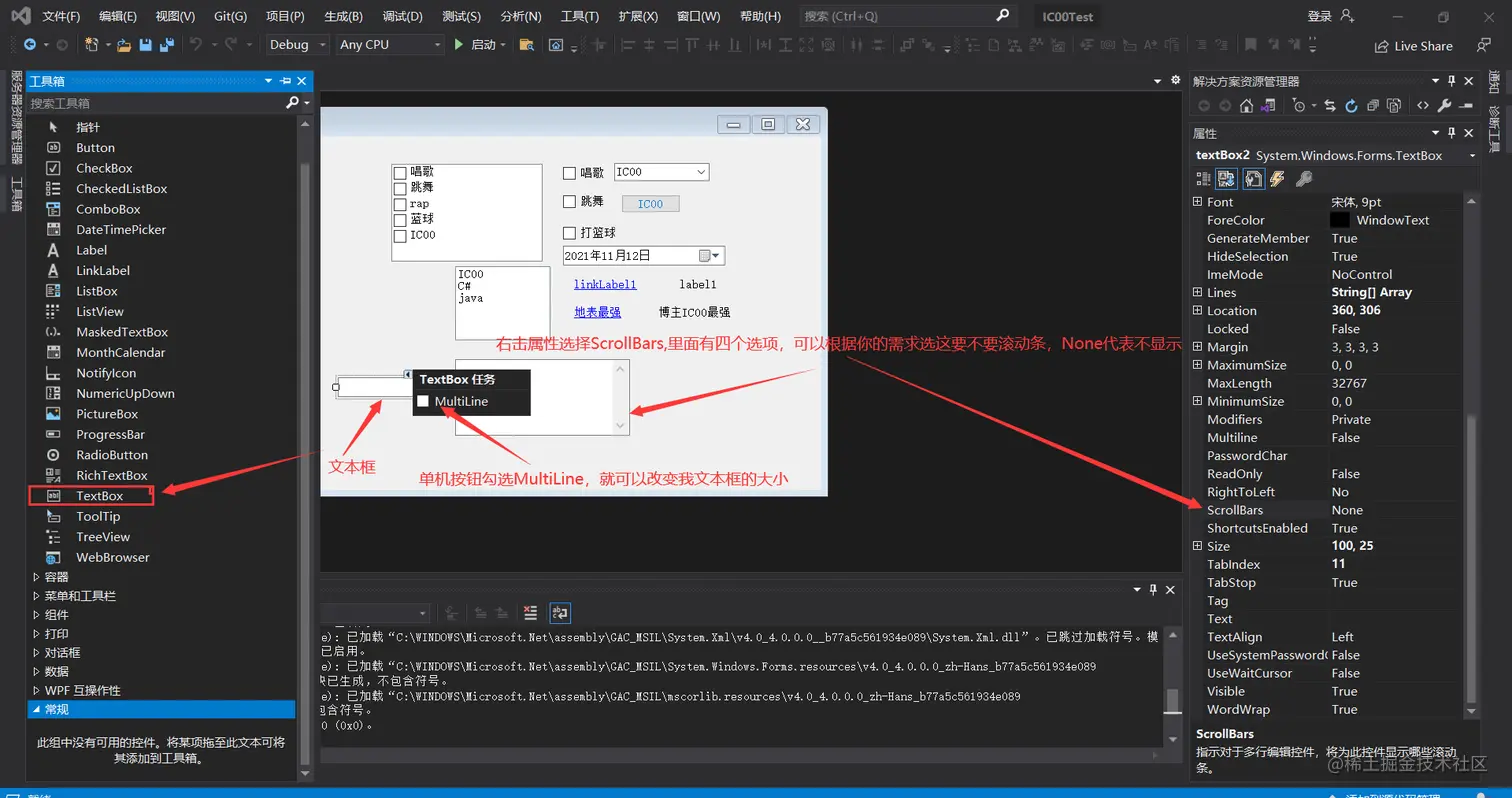Click the linkLabel1 link on the form
The height and width of the screenshot is (798, 1512).
[605, 285]
